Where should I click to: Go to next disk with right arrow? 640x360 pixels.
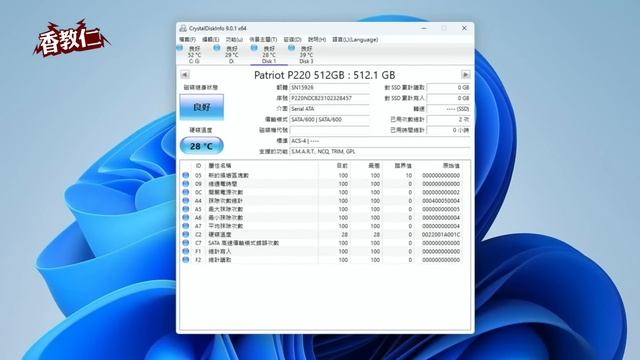click(465, 75)
